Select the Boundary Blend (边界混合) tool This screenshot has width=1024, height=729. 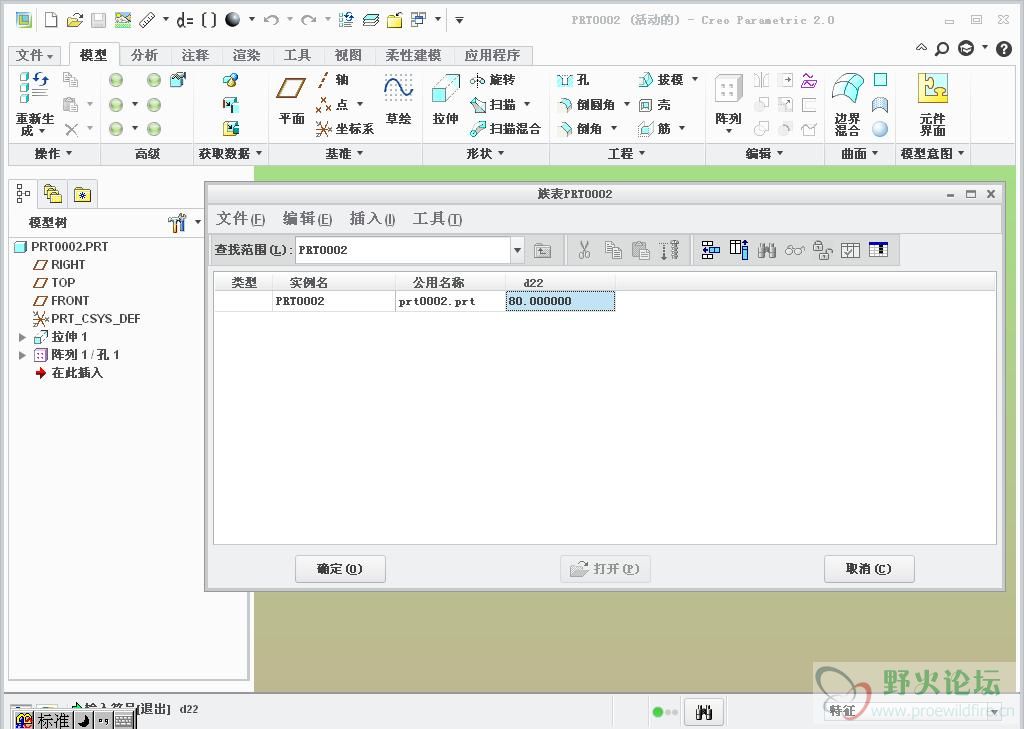coord(848,105)
